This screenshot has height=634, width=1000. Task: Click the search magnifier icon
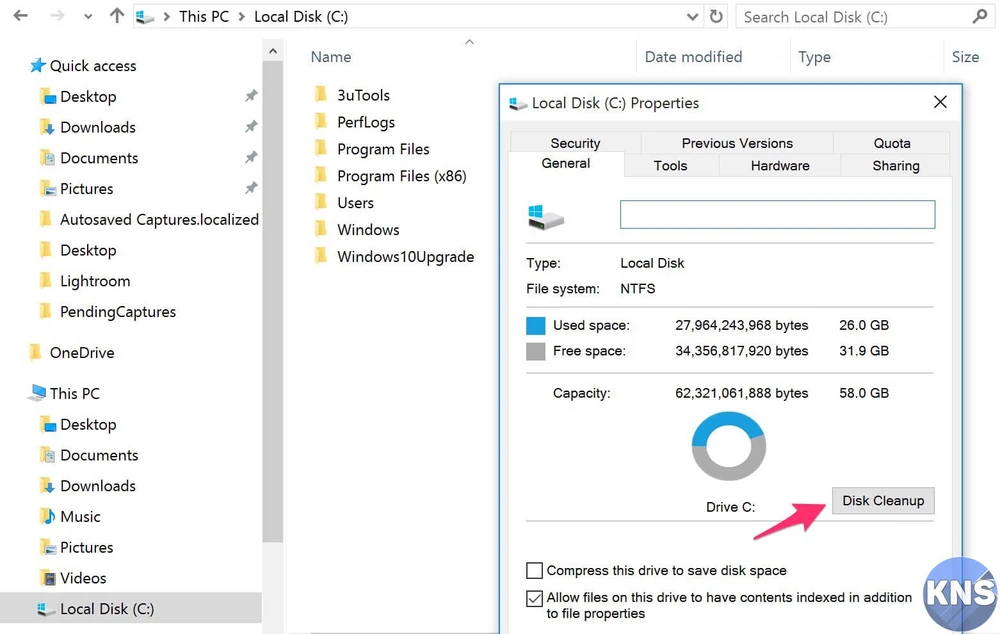pos(979,17)
